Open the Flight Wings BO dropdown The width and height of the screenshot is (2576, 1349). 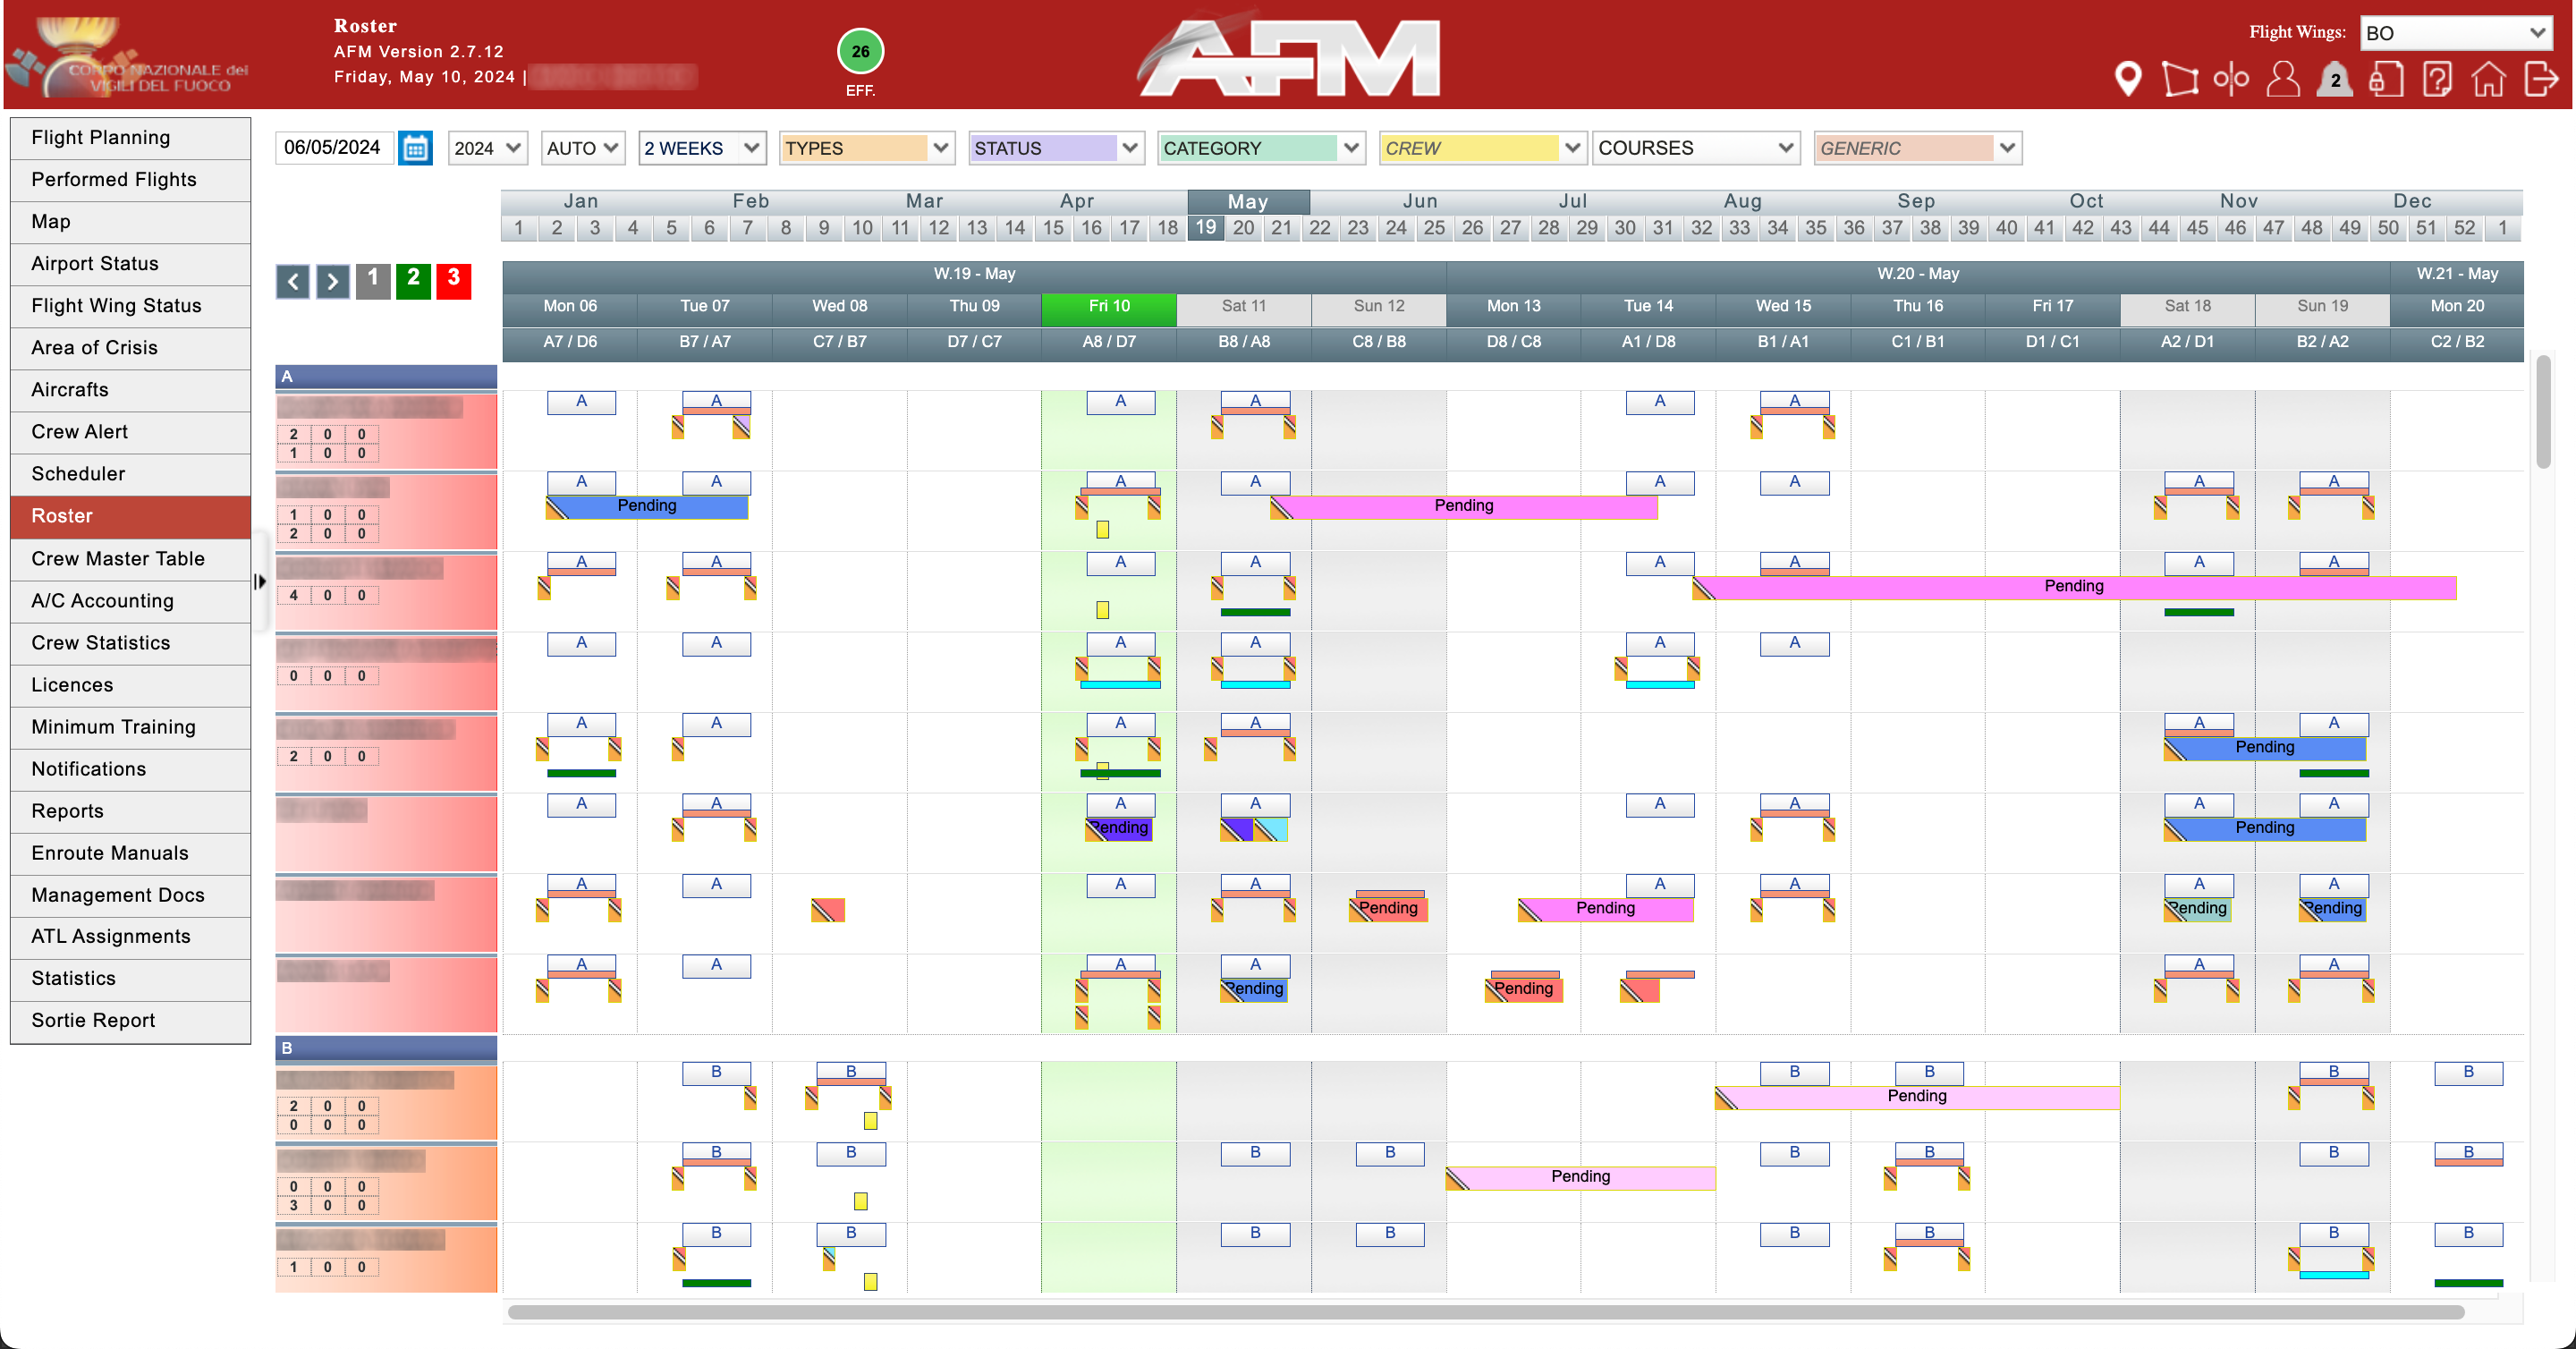point(2455,33)
